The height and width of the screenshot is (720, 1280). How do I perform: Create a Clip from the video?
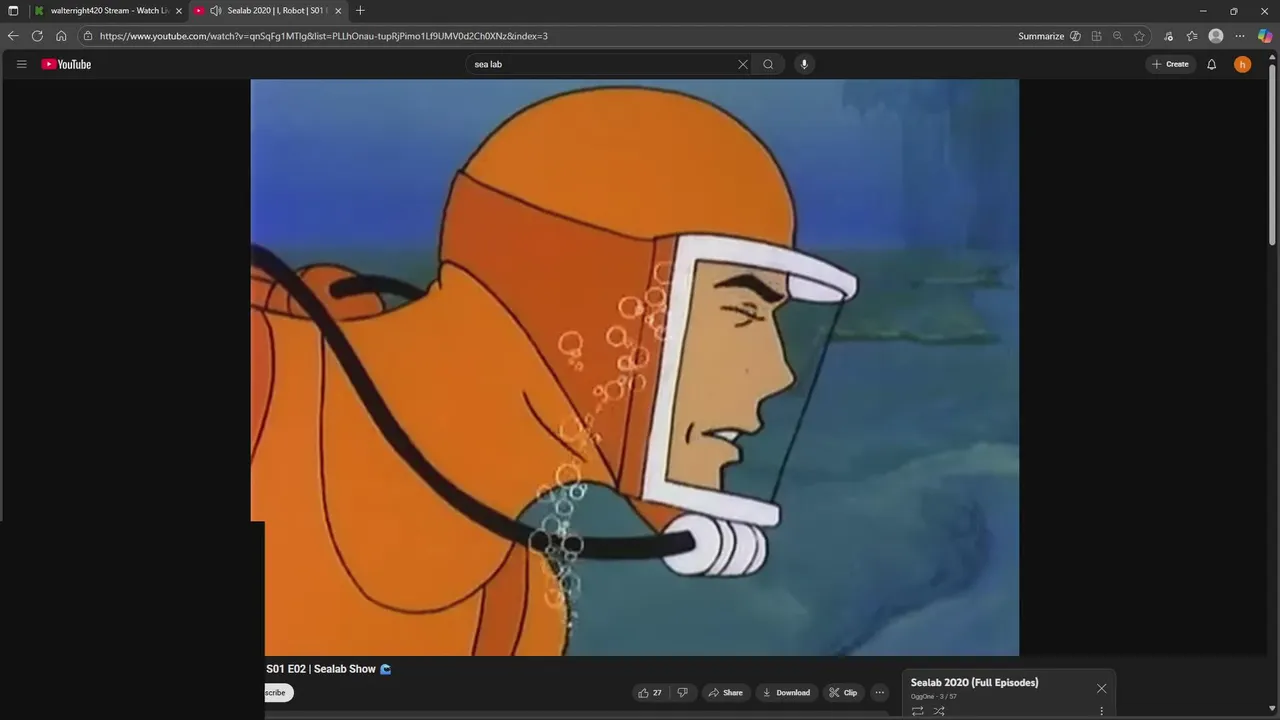[x=843, y=692]
